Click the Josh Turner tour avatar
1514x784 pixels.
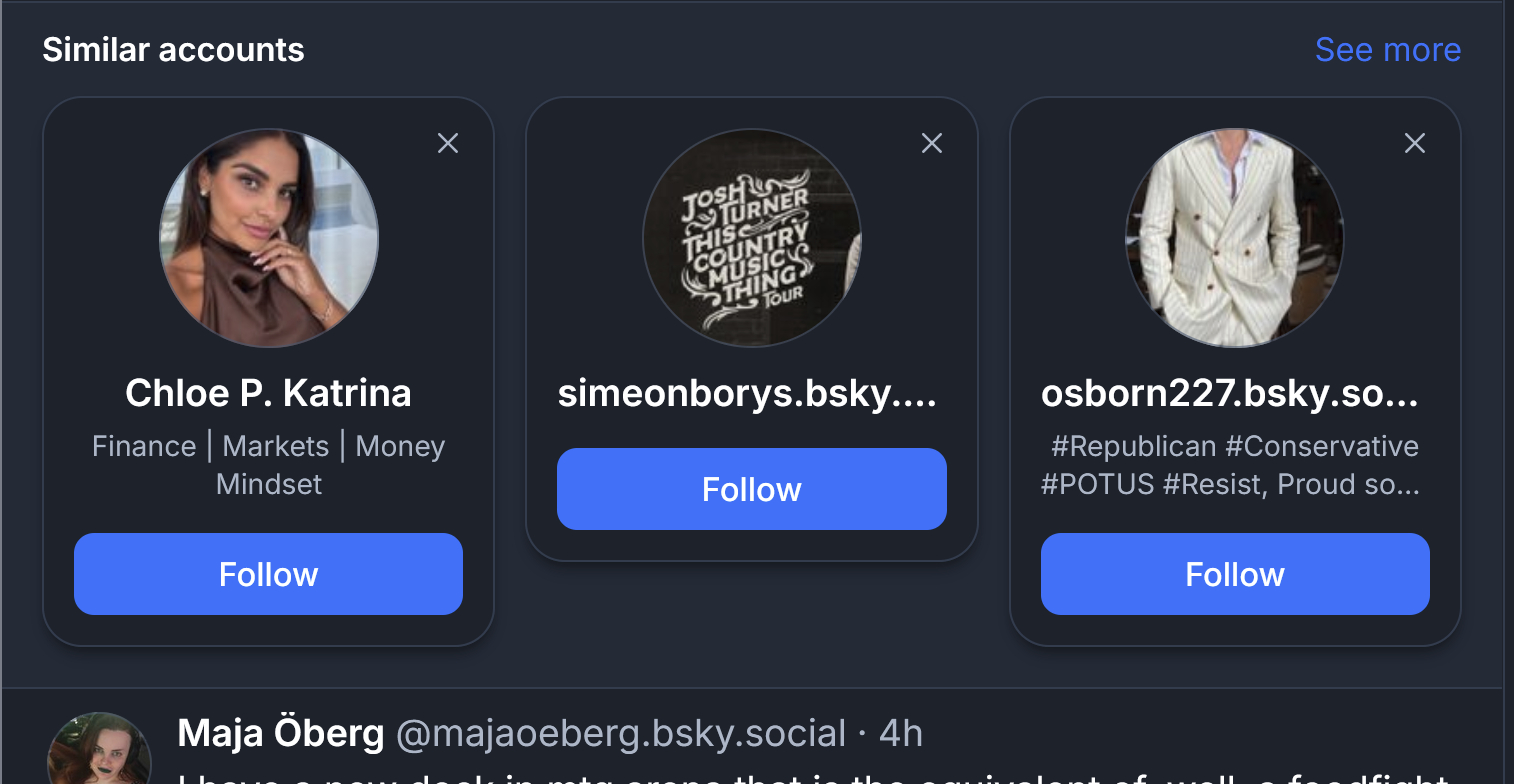tap(752, 238)
